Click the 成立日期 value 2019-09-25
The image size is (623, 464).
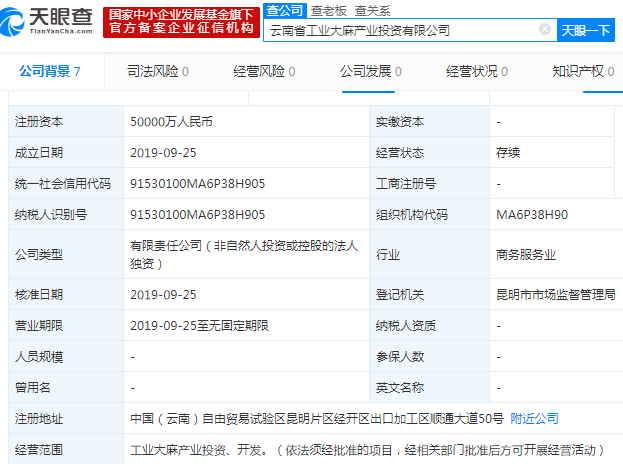point(163,153)
